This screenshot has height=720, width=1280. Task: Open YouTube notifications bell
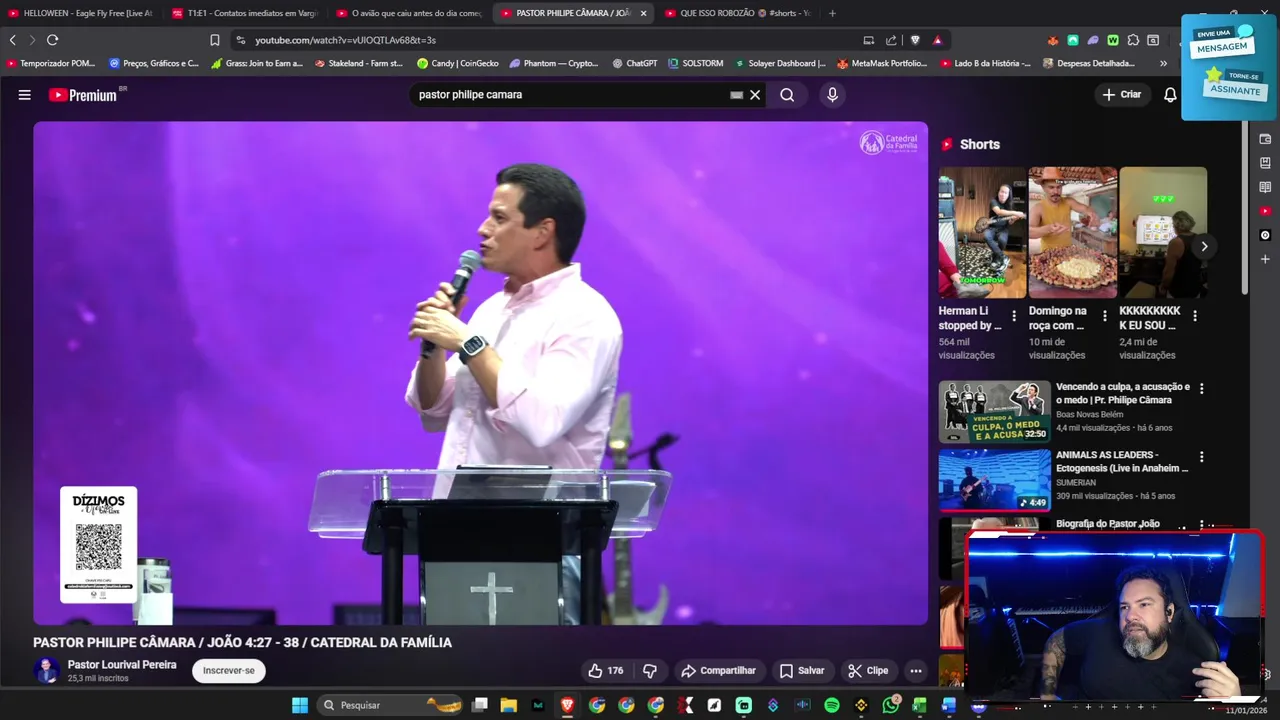1170,95
